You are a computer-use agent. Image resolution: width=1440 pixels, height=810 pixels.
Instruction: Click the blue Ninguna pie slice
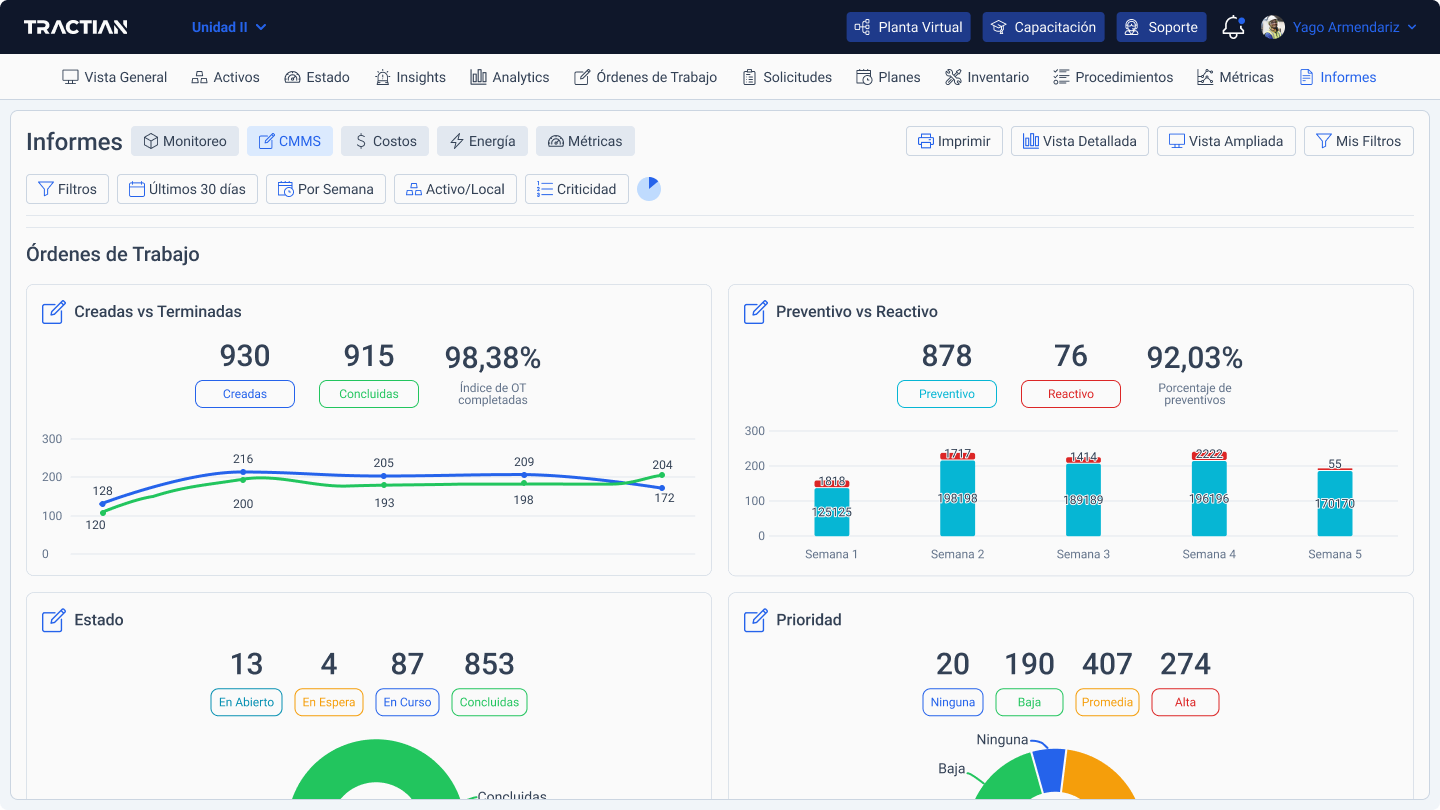pyautogui.click(x=1049, y=770)
